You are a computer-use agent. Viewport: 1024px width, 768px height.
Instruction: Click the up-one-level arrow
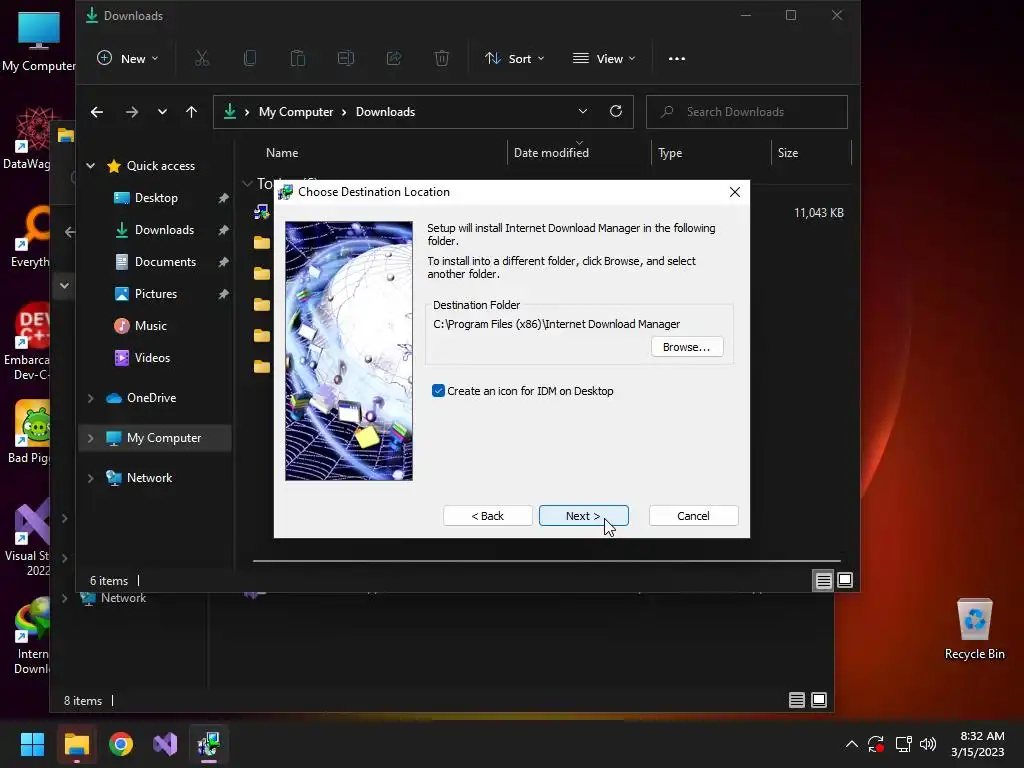pos(191,112)
